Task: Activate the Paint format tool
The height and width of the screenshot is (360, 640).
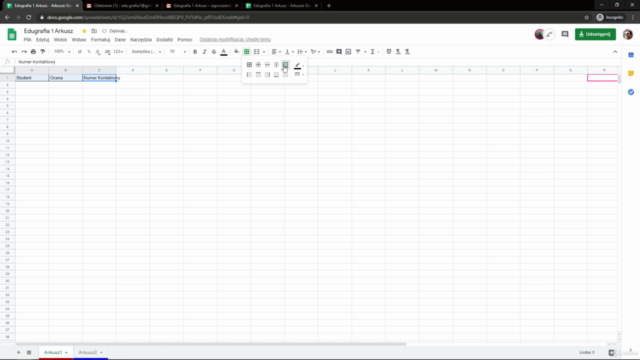Action: click(x=43, y=52)
